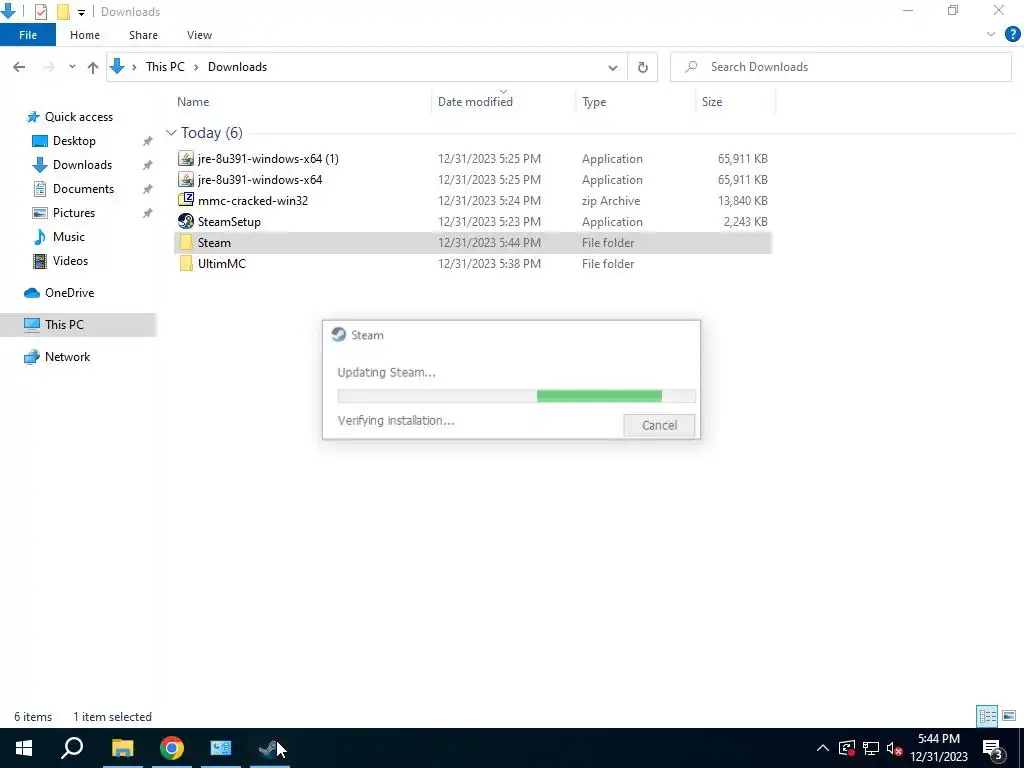Click the forward navigation arrow
This screenshot has width=1024, height=768.
(48, 67)
